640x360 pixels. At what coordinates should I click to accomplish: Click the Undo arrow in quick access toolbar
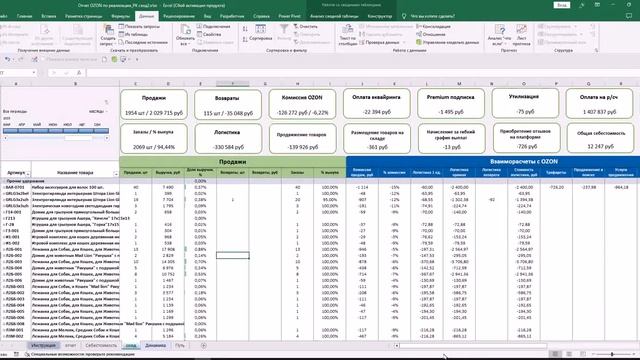tap(7, 60)
